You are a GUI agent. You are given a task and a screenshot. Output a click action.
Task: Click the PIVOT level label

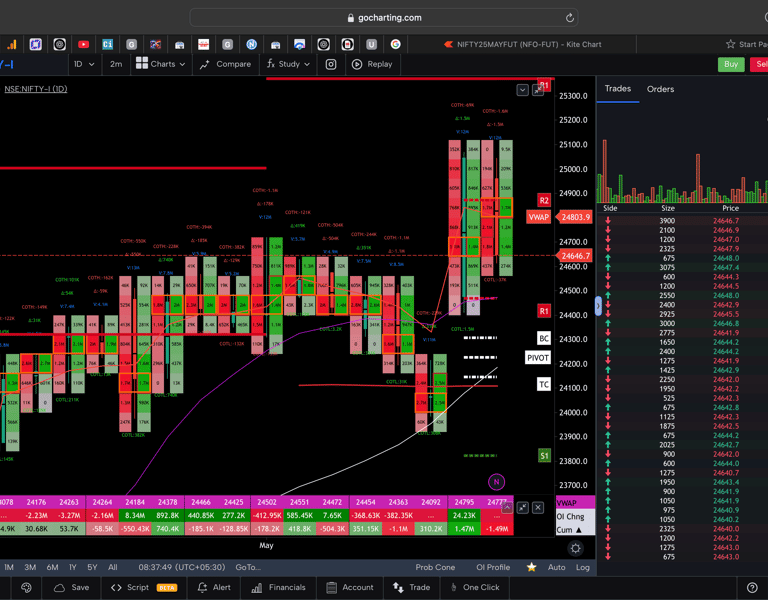[x=537, y=358]
